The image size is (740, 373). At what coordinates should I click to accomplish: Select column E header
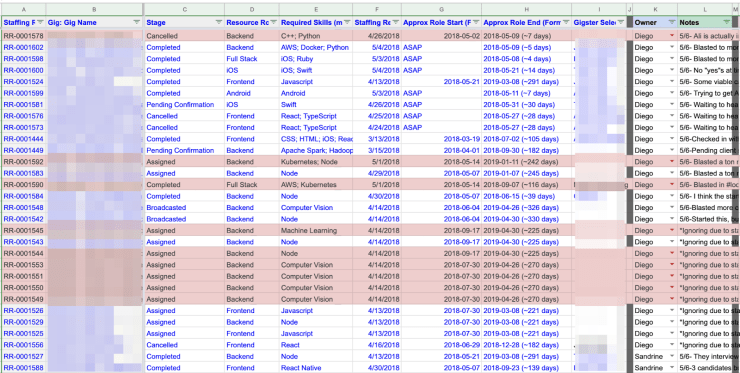click(x=316, y=9)
